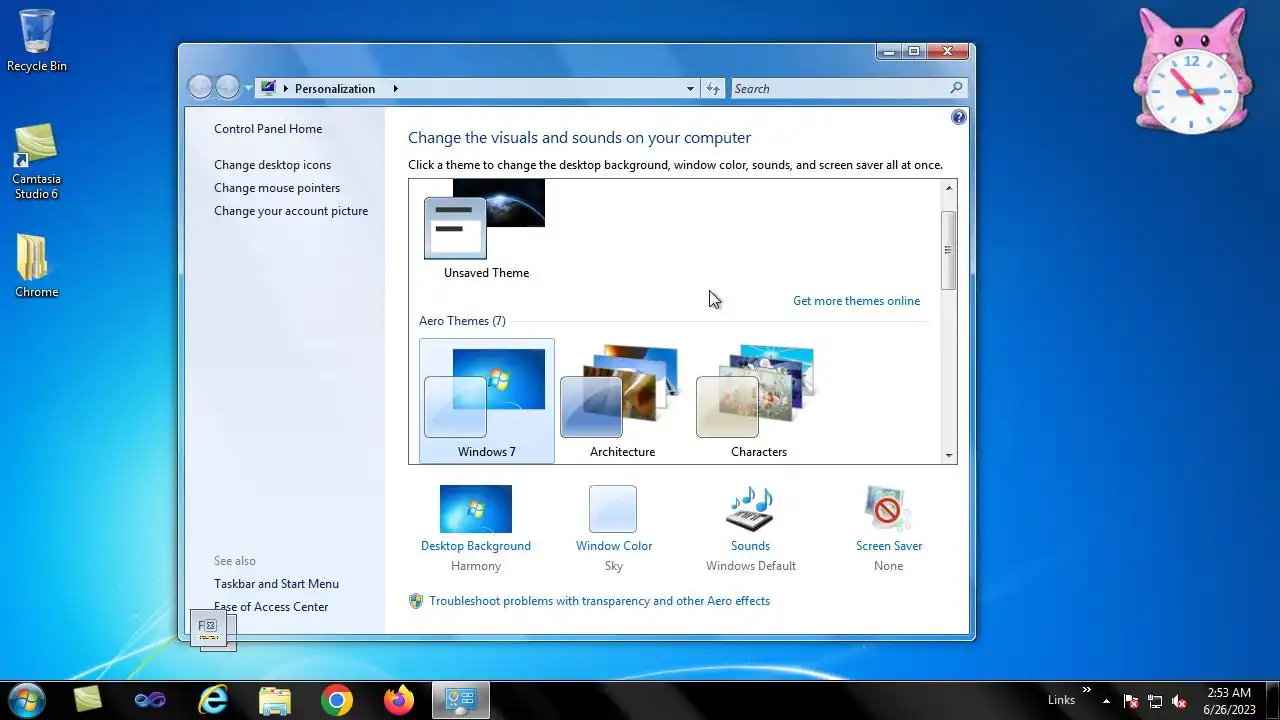1280x720 pixels.
Task: Open the taskbar clock 2:53 AM
Action: [1229, 701]
